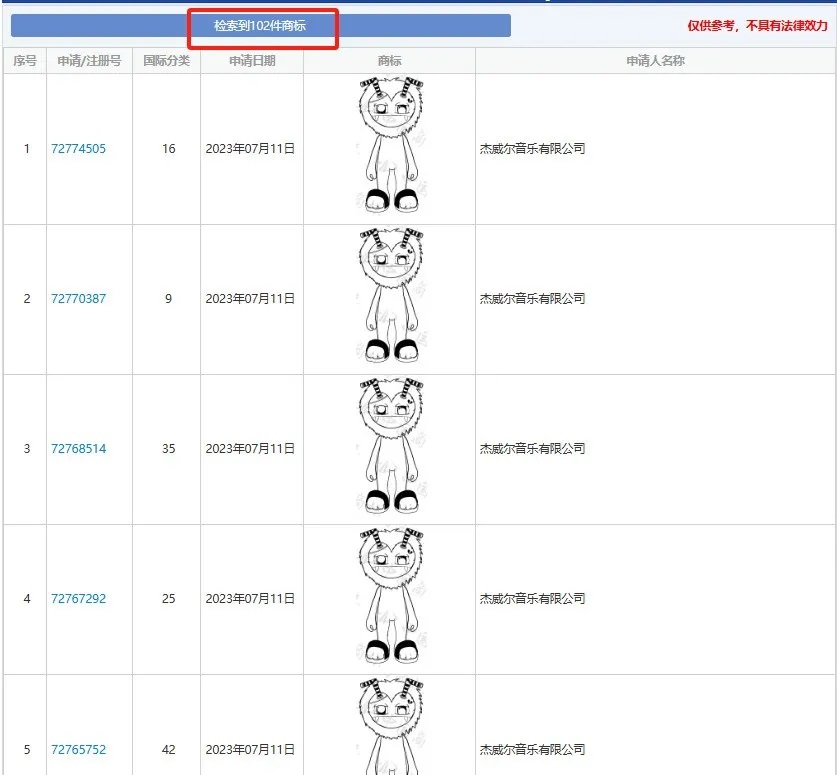Click the 序号 column header
Image resolution: width=837 pixels, height=775 pixels.
click(x=25, y=61)
